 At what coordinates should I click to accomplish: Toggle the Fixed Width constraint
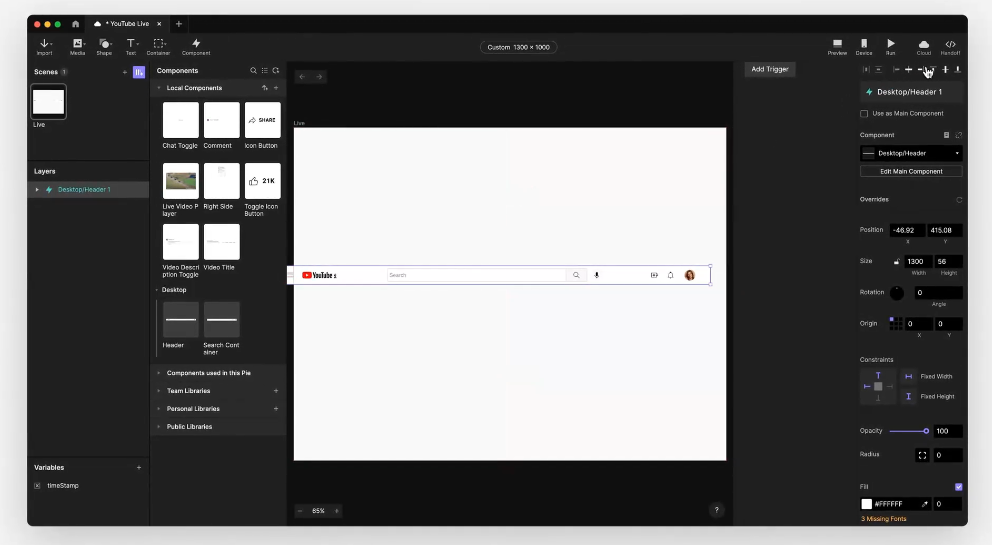[x=909, y=377]
